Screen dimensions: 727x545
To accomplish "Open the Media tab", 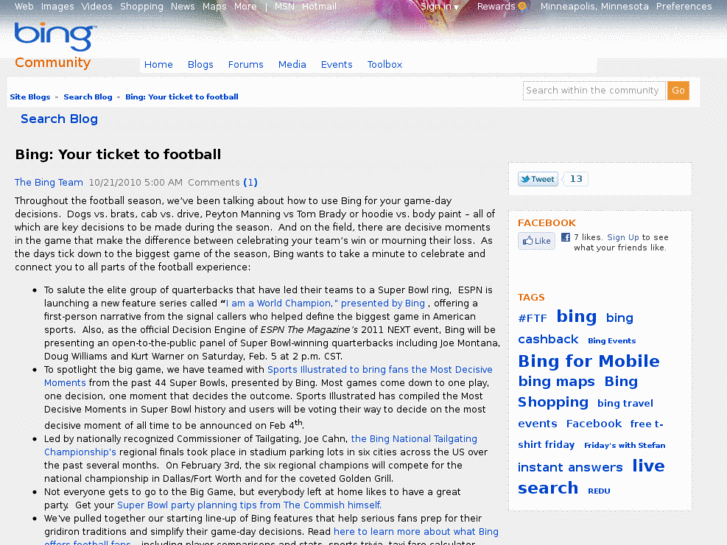I will [x=292, y=64].
